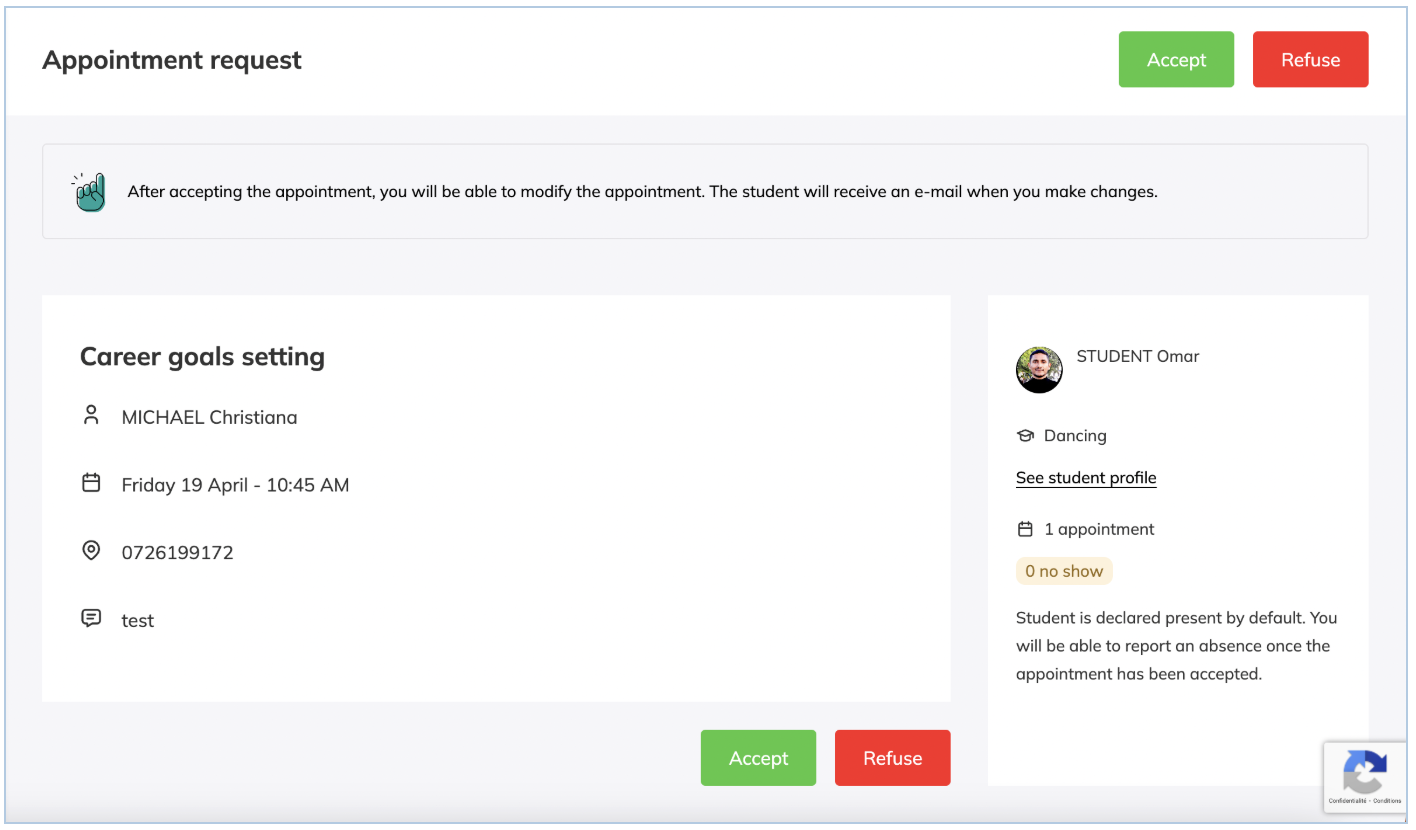Click the STUDENT Omar name
This screenshot has height=830, width=1416.
click(x=1137, y=356)
